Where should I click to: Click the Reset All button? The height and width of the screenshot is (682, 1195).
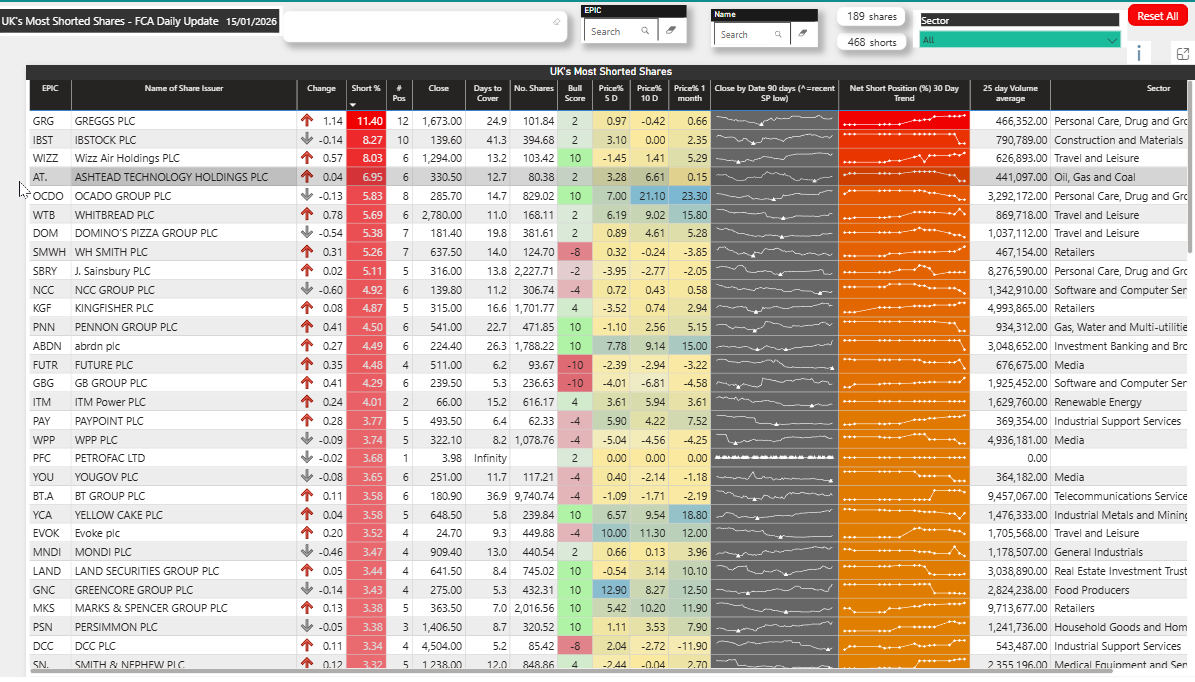pos(1157,16)
